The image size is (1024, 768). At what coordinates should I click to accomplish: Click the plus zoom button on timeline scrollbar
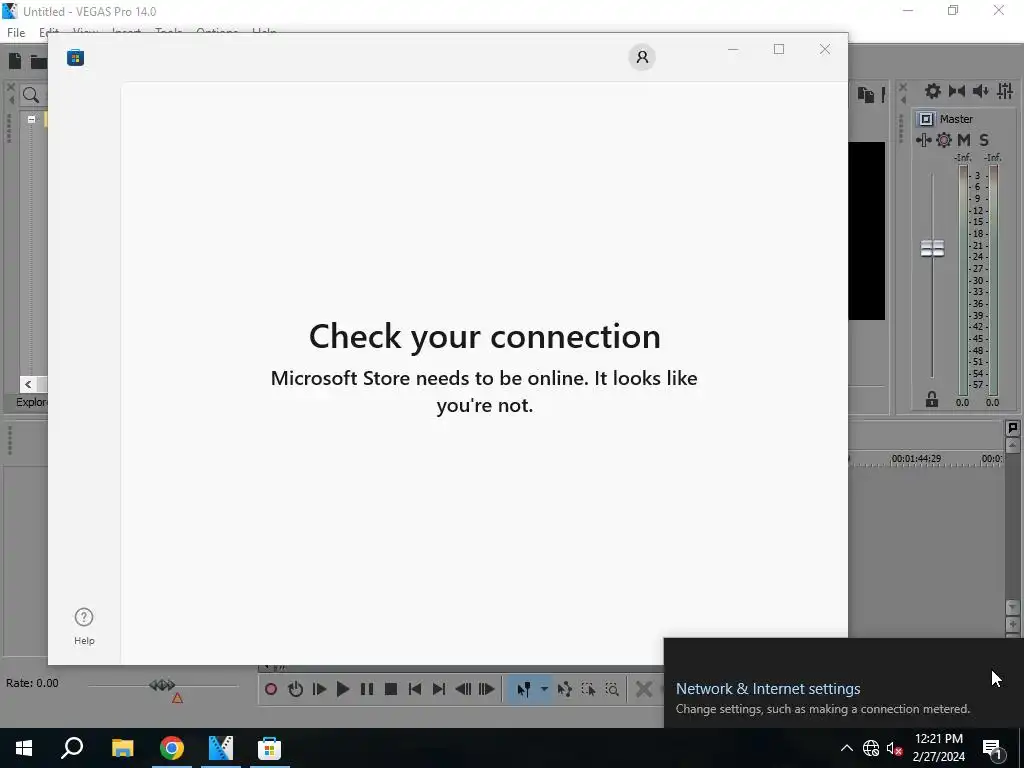tap(1012, 624)
